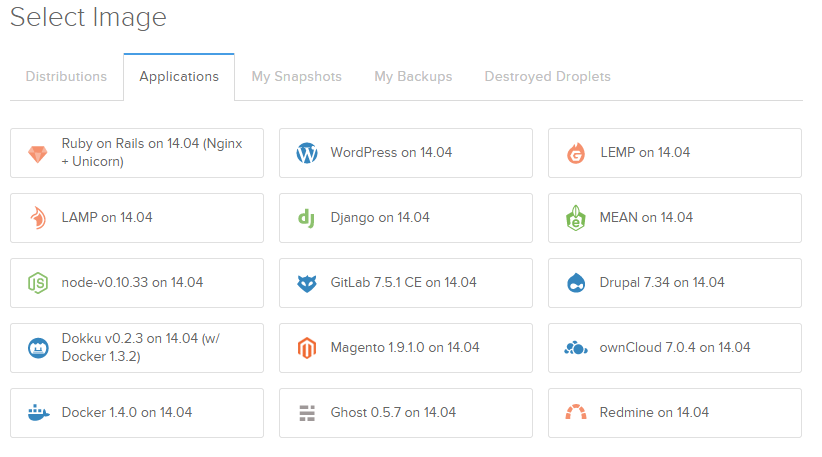Image resolution: width=822 pixels, height=457 pixels.
Task: Choose LEMP on 14.04 image
Action: point(675,153)
